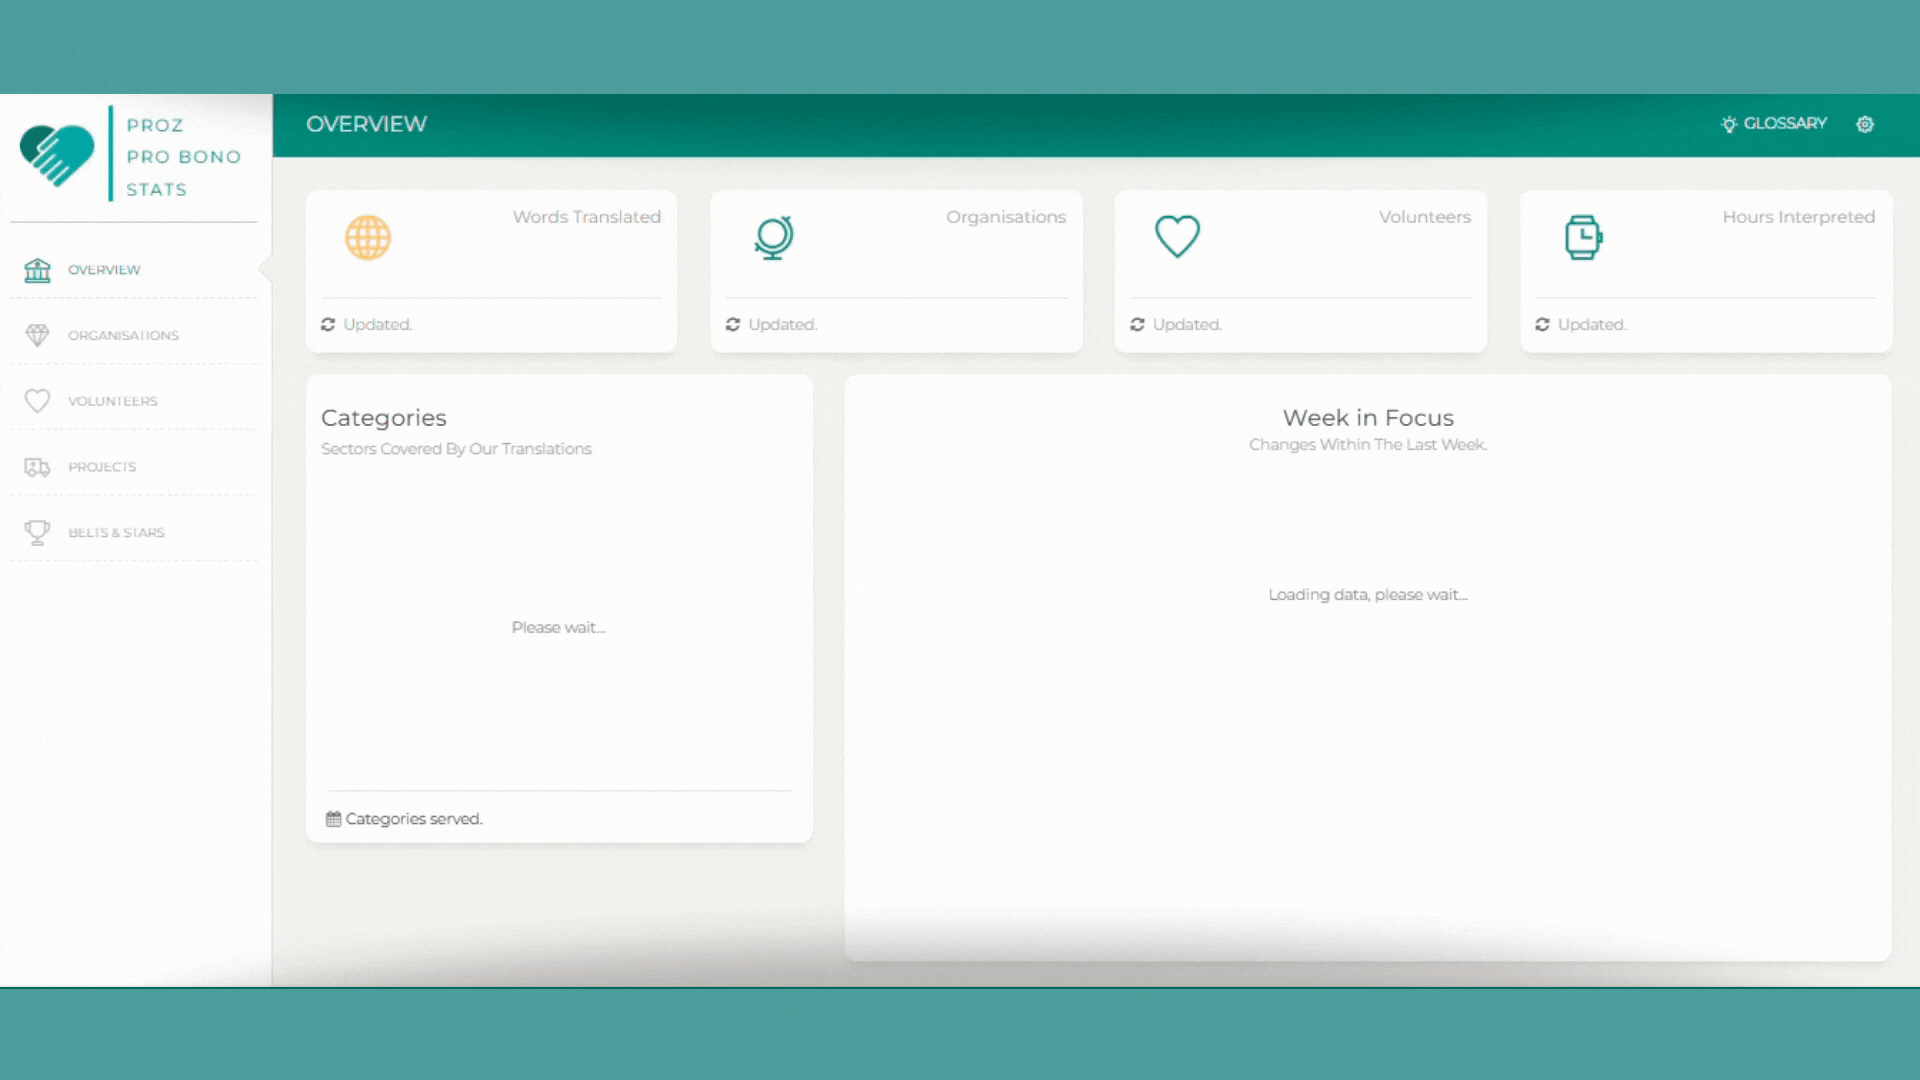1920x1080 pixels.
Task: Click the Organisations diamond icon
Action: pyautogui.click(x=37, y=335)
